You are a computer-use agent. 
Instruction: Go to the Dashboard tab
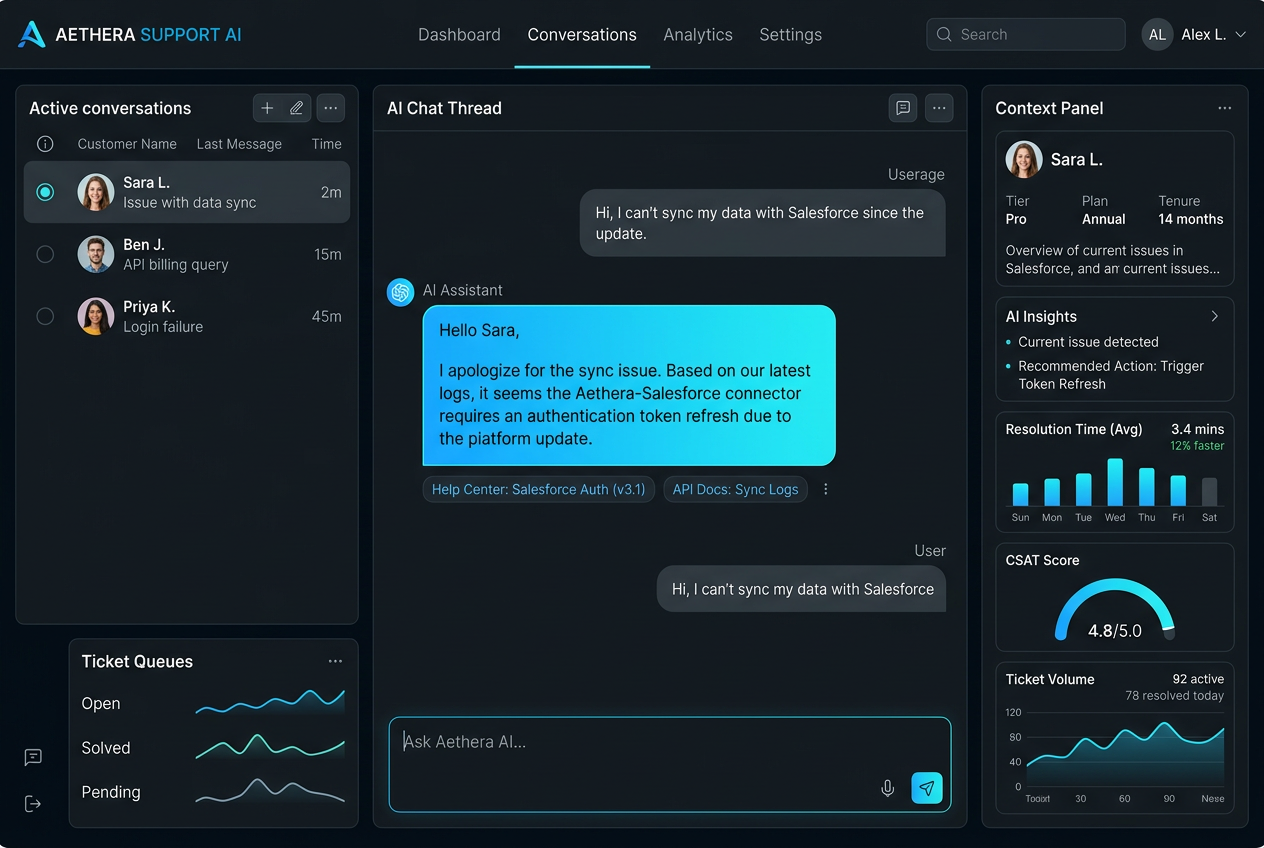[459, 34]
